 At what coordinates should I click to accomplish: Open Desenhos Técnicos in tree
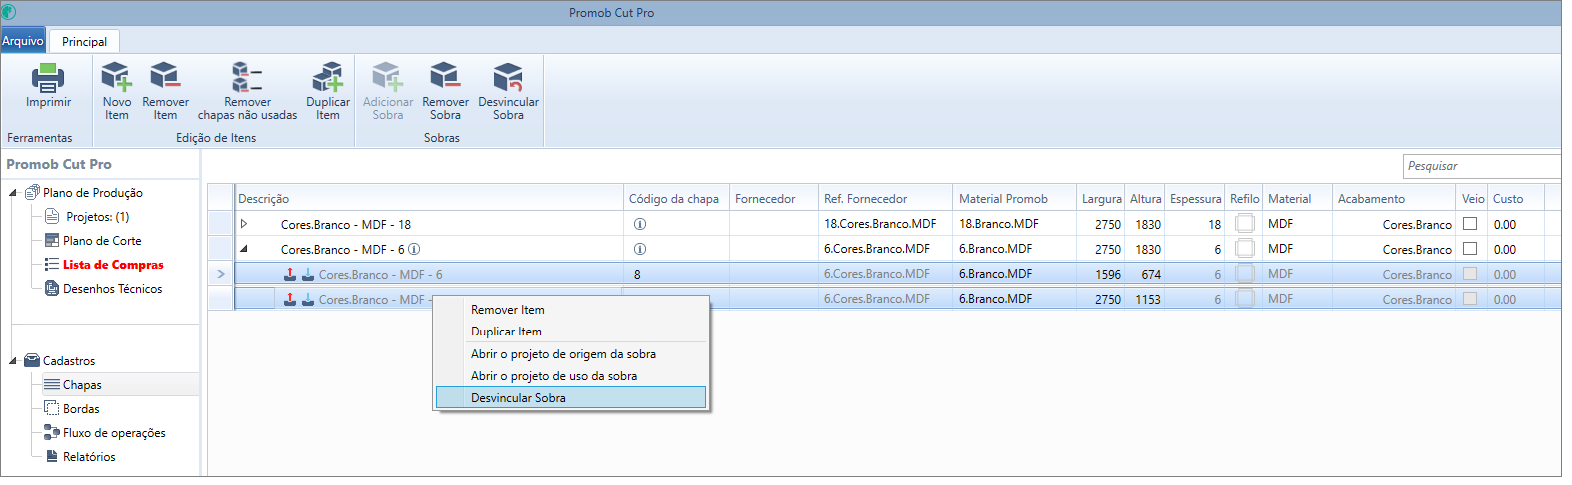112,289
